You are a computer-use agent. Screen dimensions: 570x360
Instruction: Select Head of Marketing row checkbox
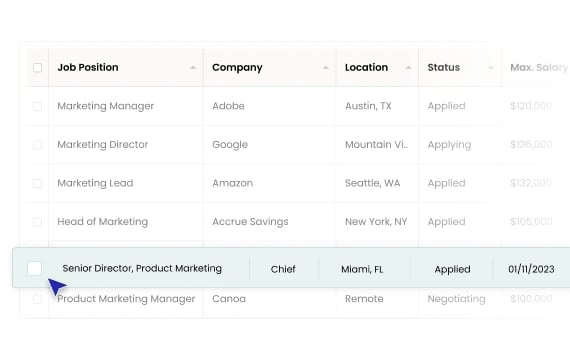[x=37, y=222]
